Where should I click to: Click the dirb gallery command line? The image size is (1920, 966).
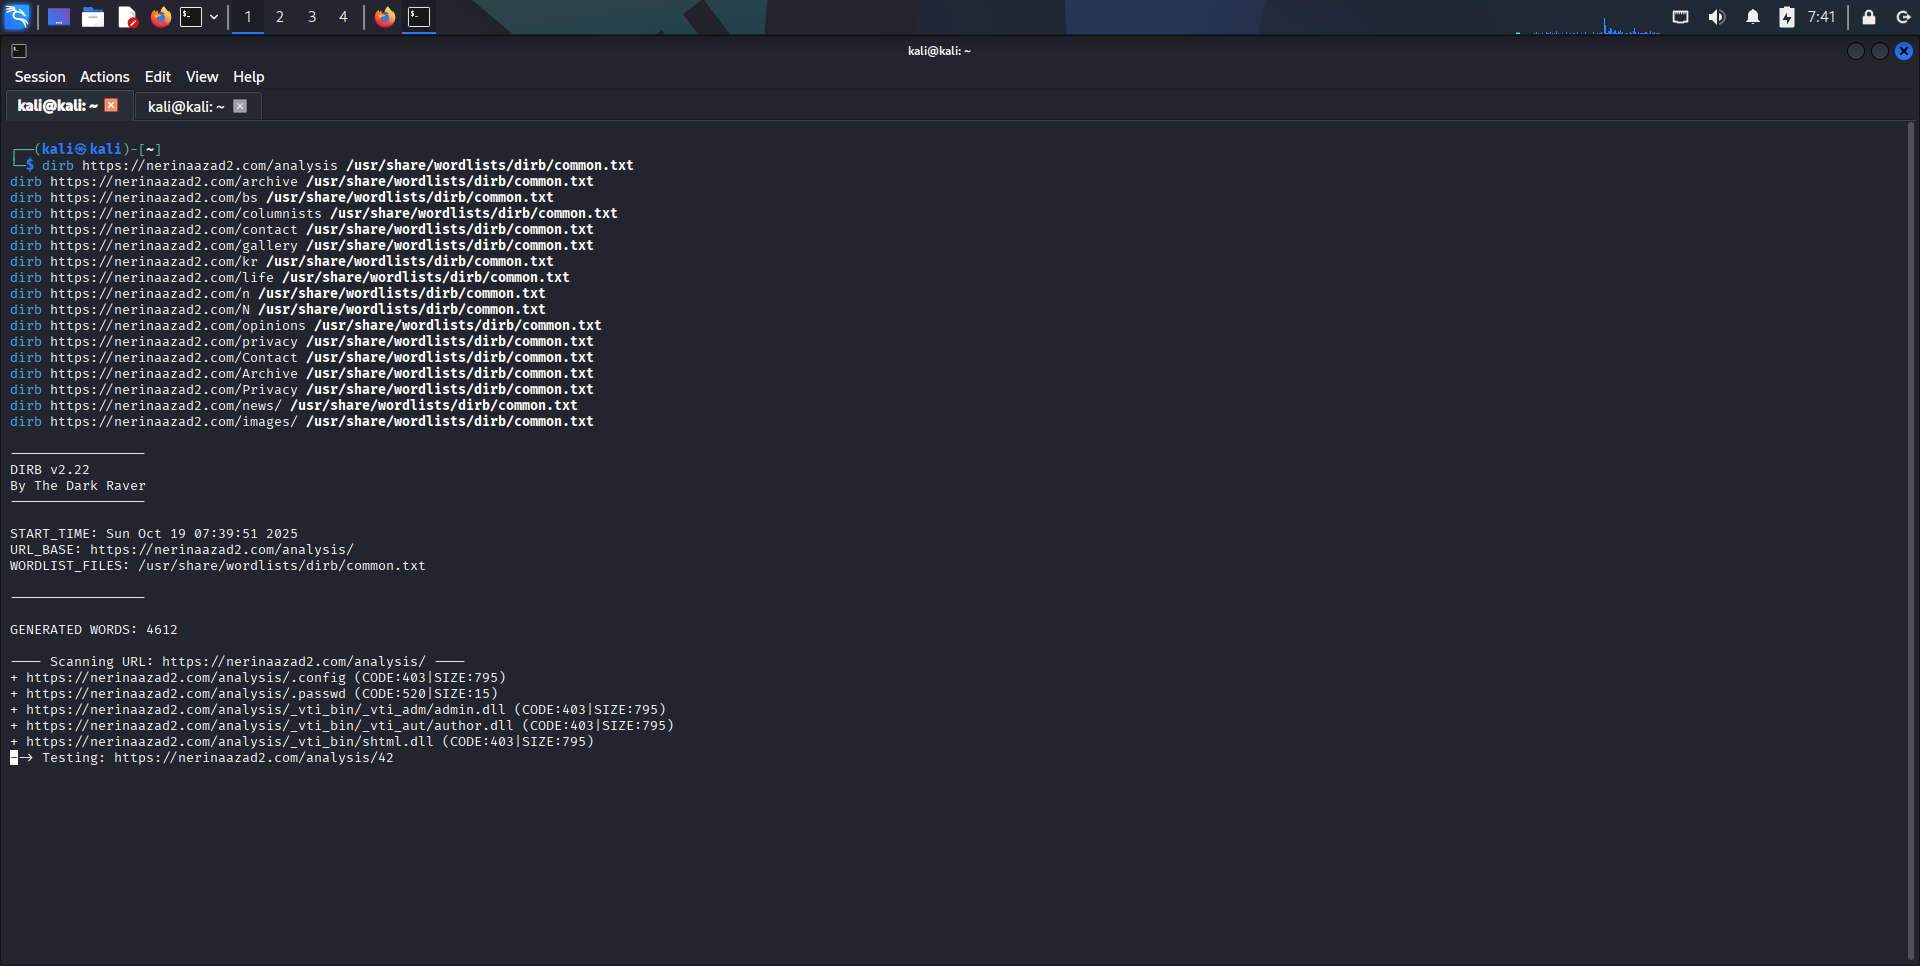pyautogui.click(x=302, y=246)
